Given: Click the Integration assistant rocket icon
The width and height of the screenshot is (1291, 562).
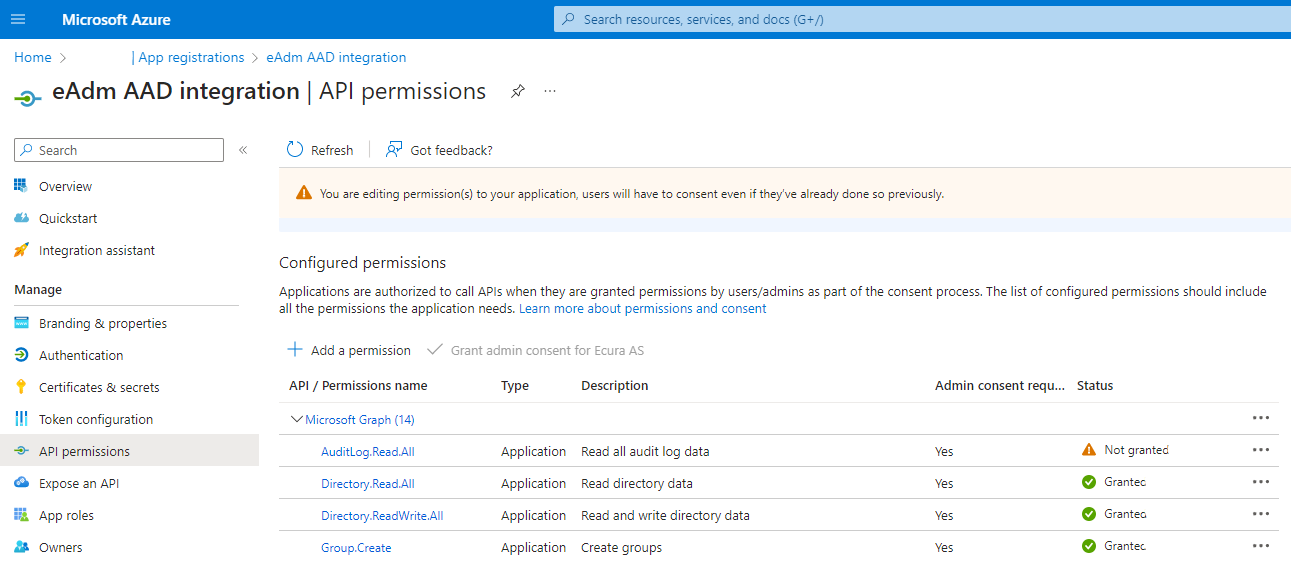Looking at the screenshot, I should 21,250.
